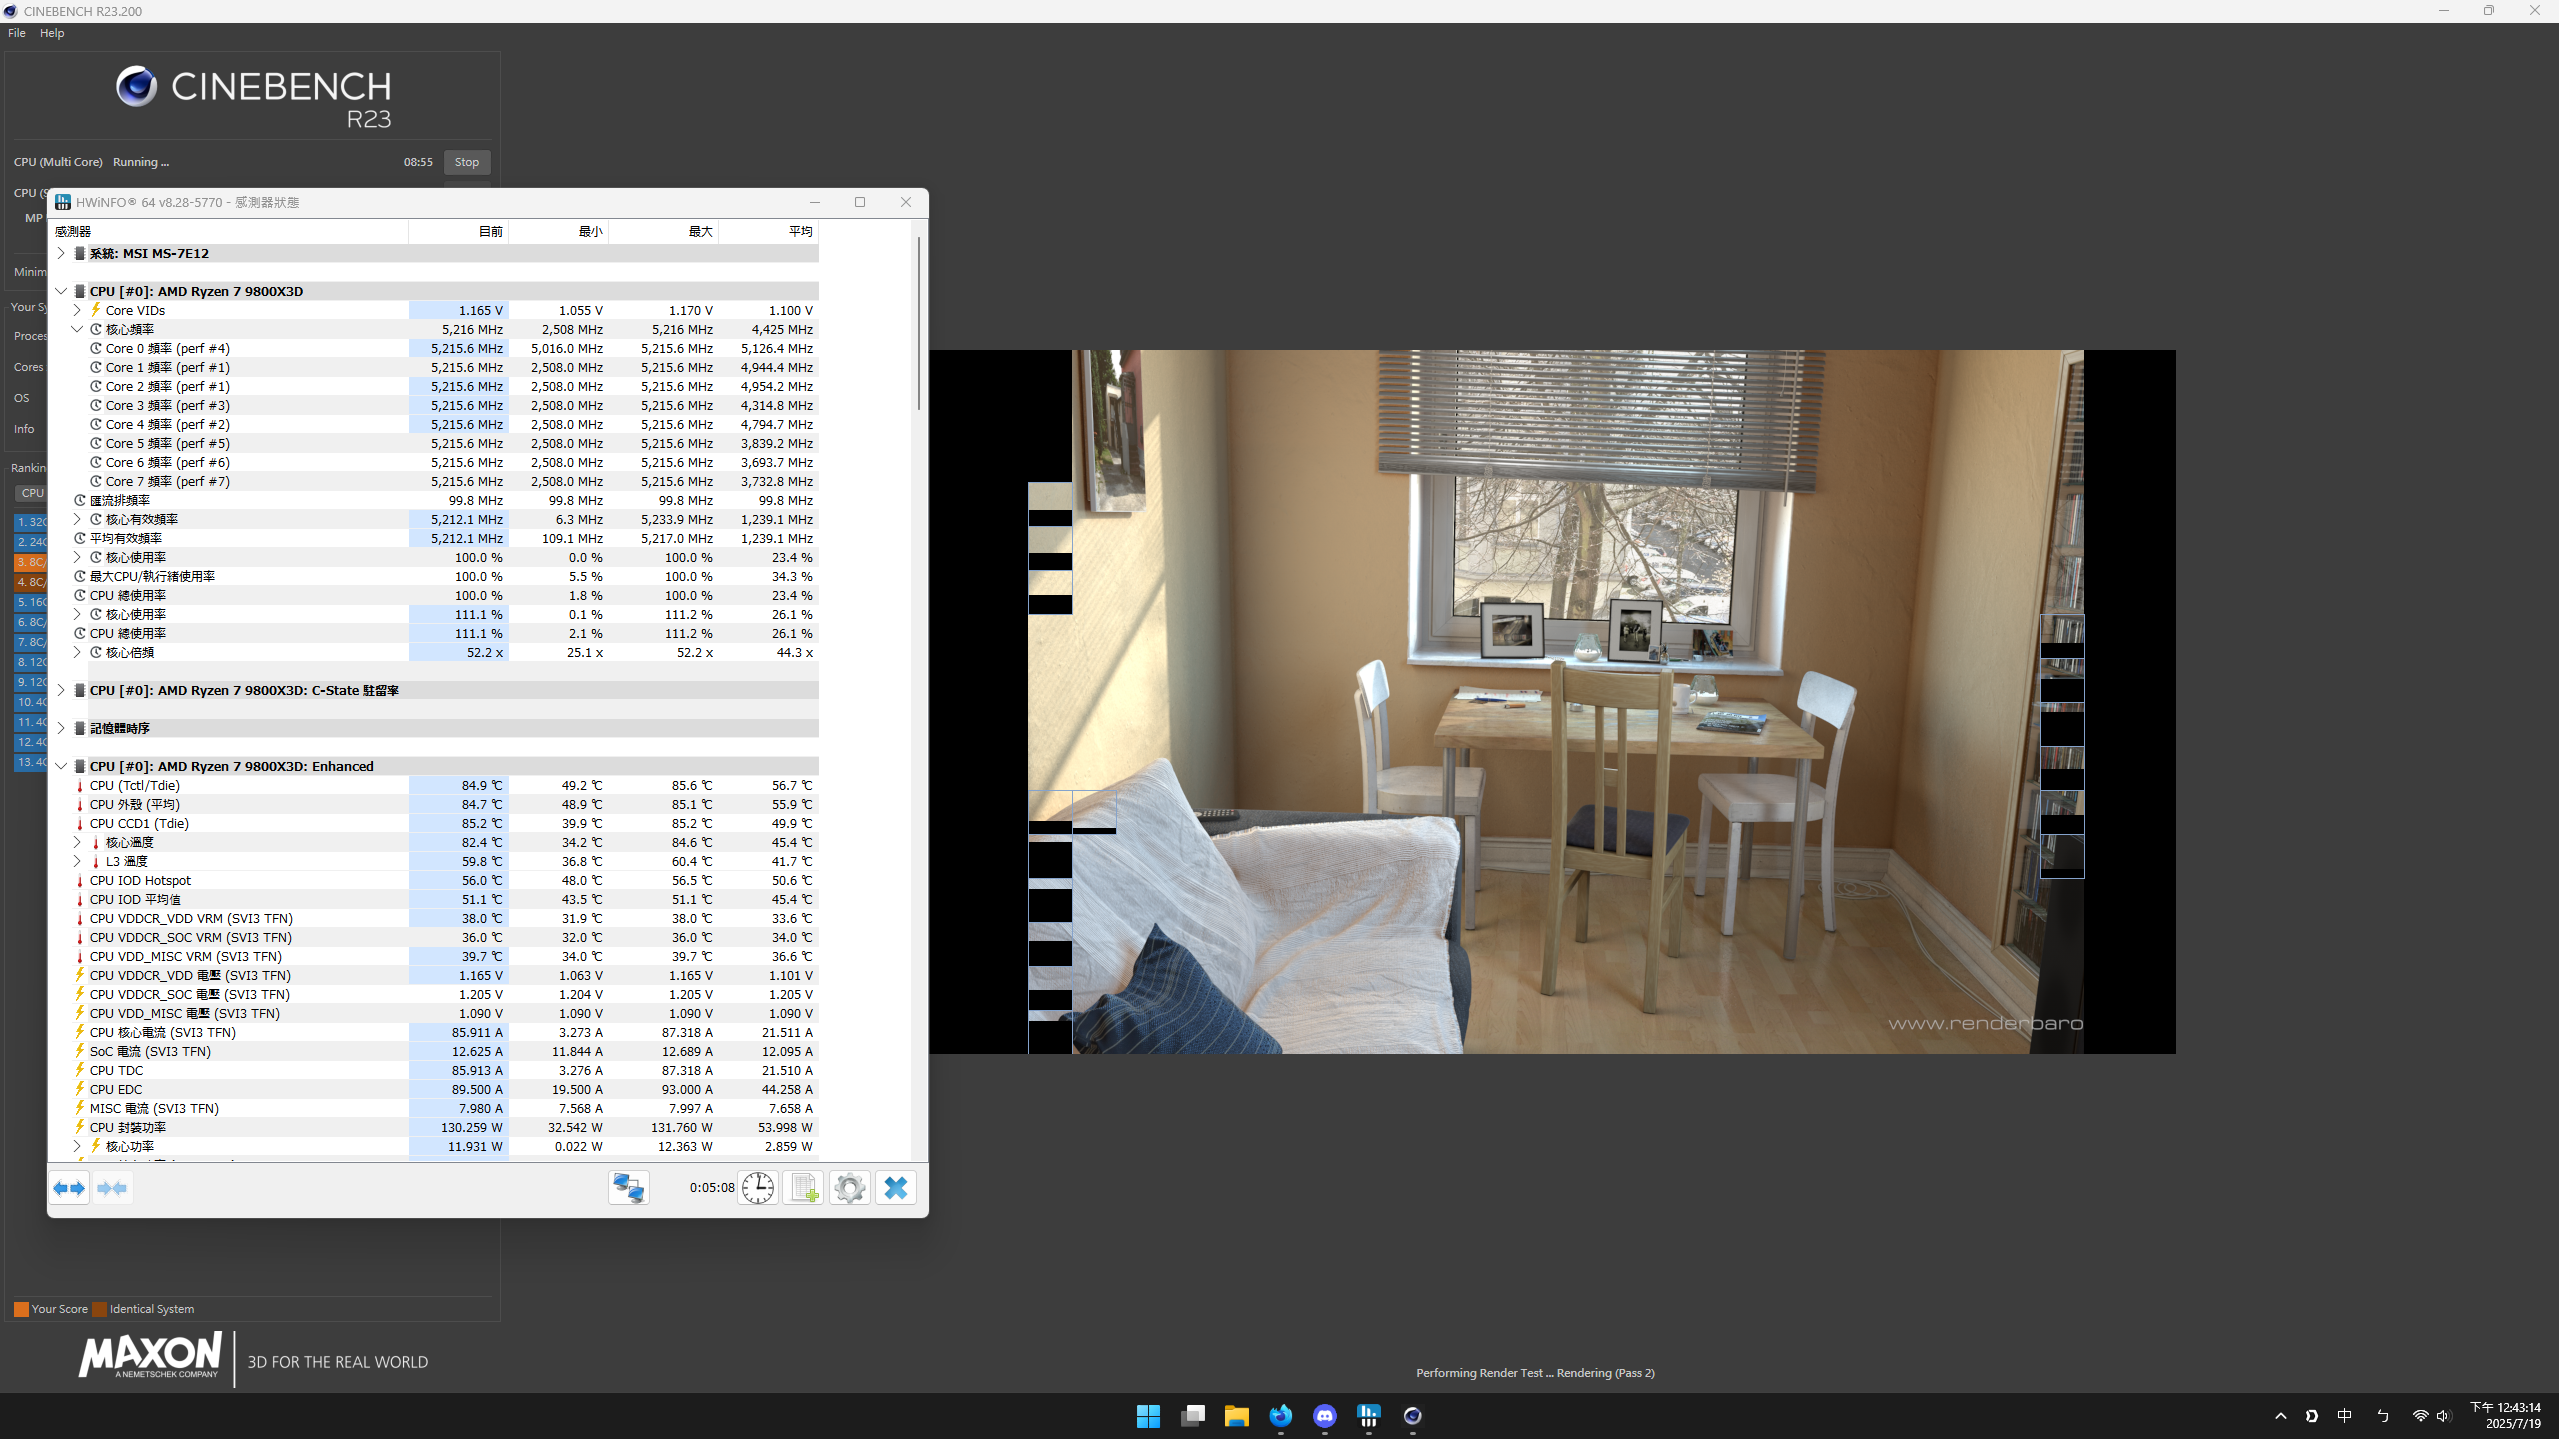
Task: Click the 最大 column header
Action: point(664,231)
